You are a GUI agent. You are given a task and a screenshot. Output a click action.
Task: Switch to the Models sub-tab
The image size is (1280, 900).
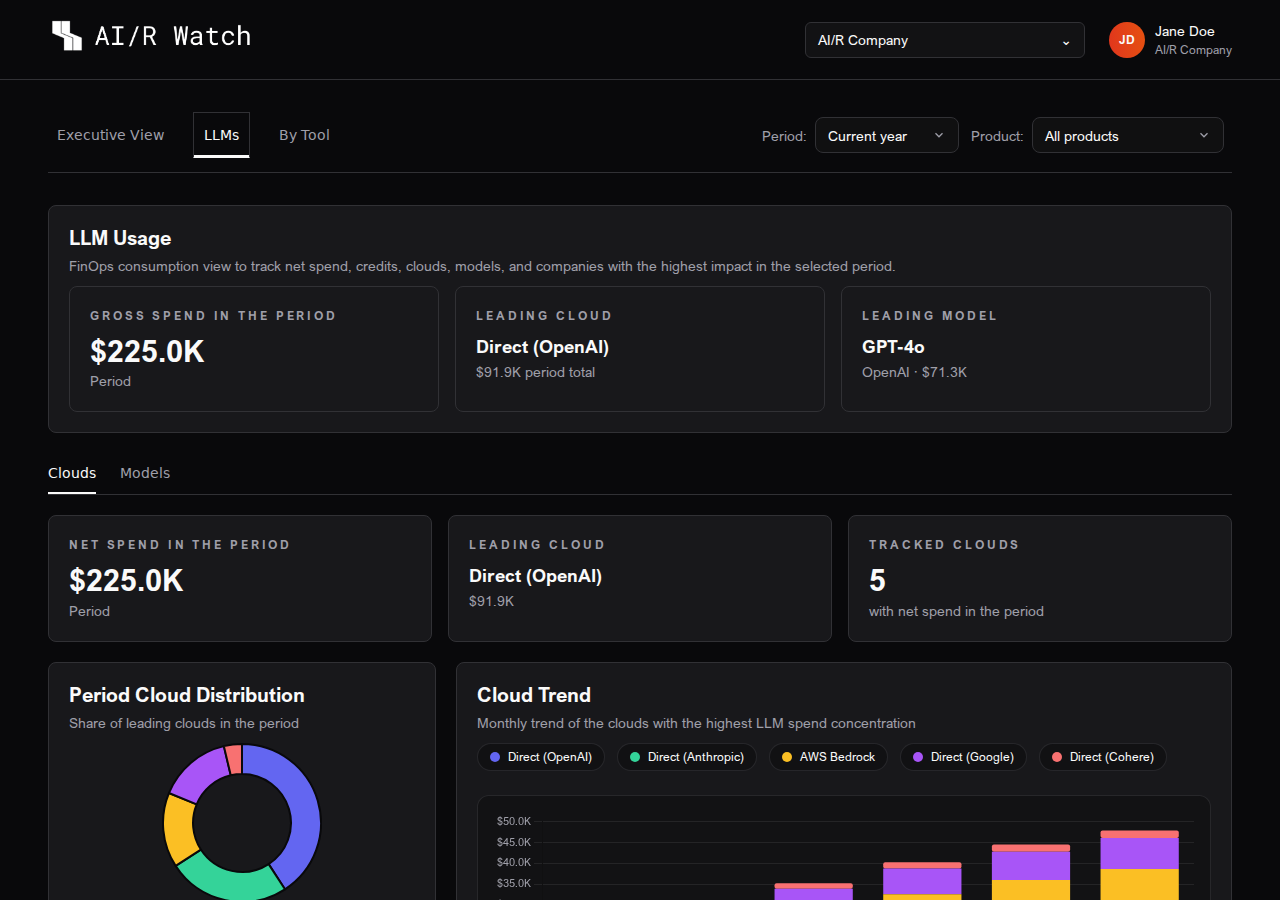click(x=145, y=473)
